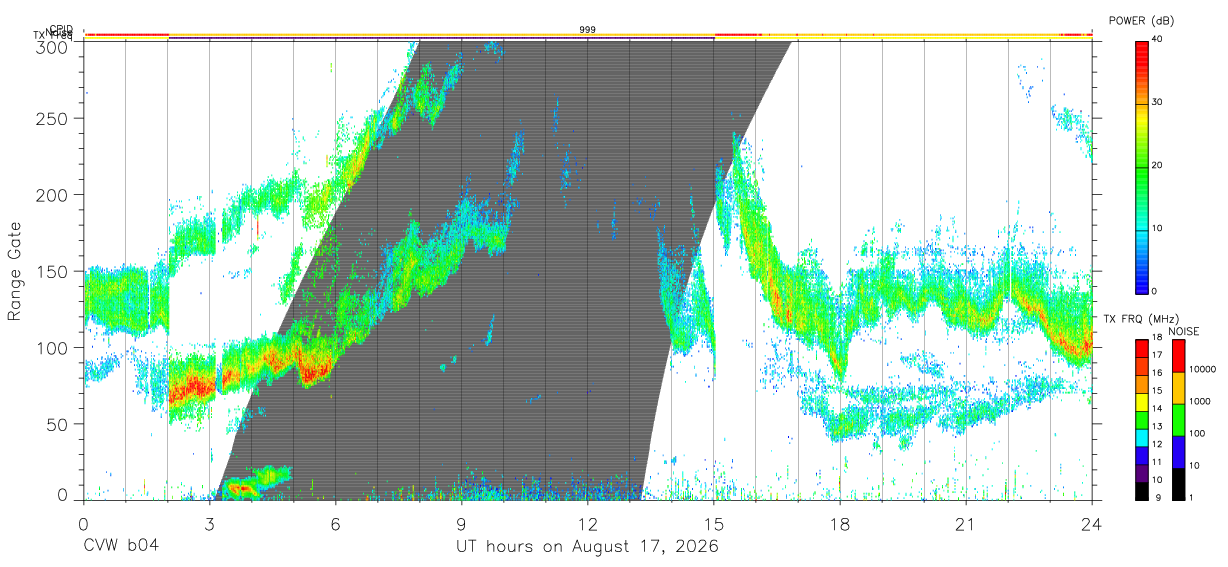Select the 11 label on TX FRQ scale
This screenshot has height=567, width=1228.
pos(1157,462)
